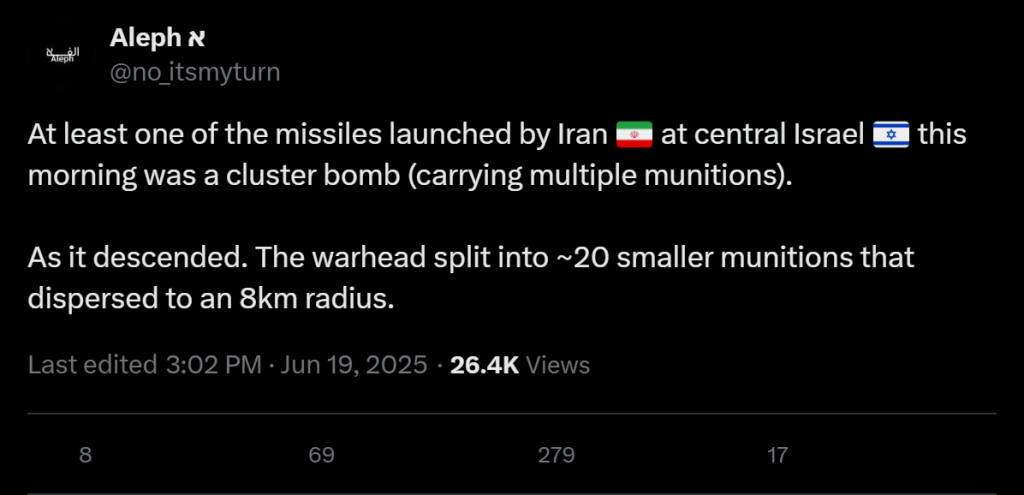Click the bookmark count of 17
This screenshot has height=495, width=1024.
point(777,456)
